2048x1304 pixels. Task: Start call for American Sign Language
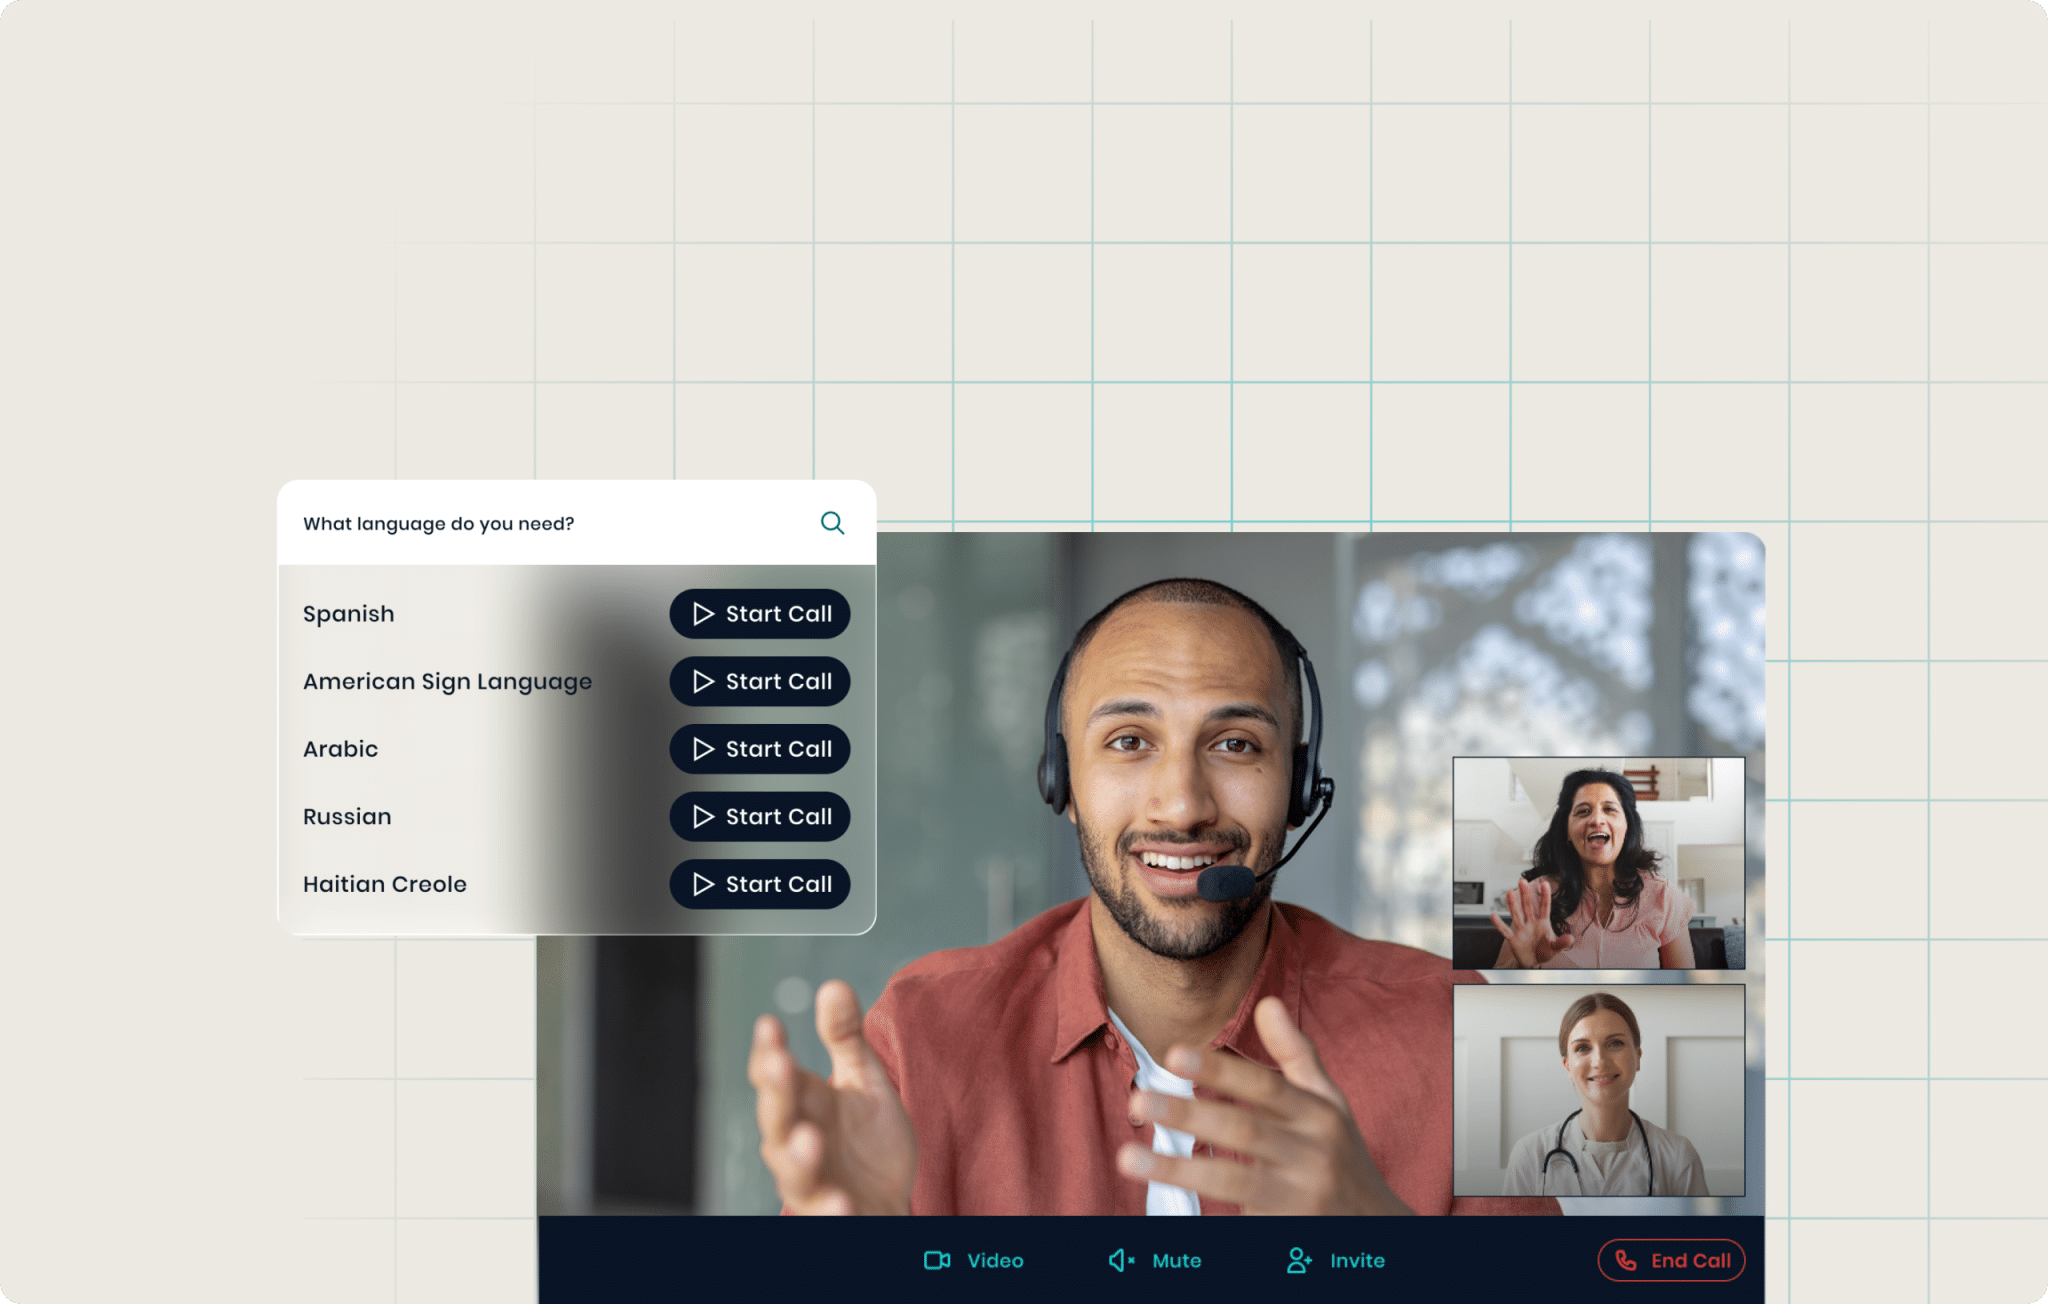(x=760, y=681)
